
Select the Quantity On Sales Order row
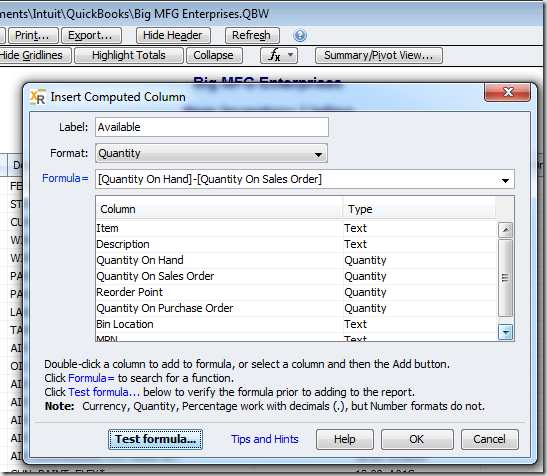pos(296,276)
